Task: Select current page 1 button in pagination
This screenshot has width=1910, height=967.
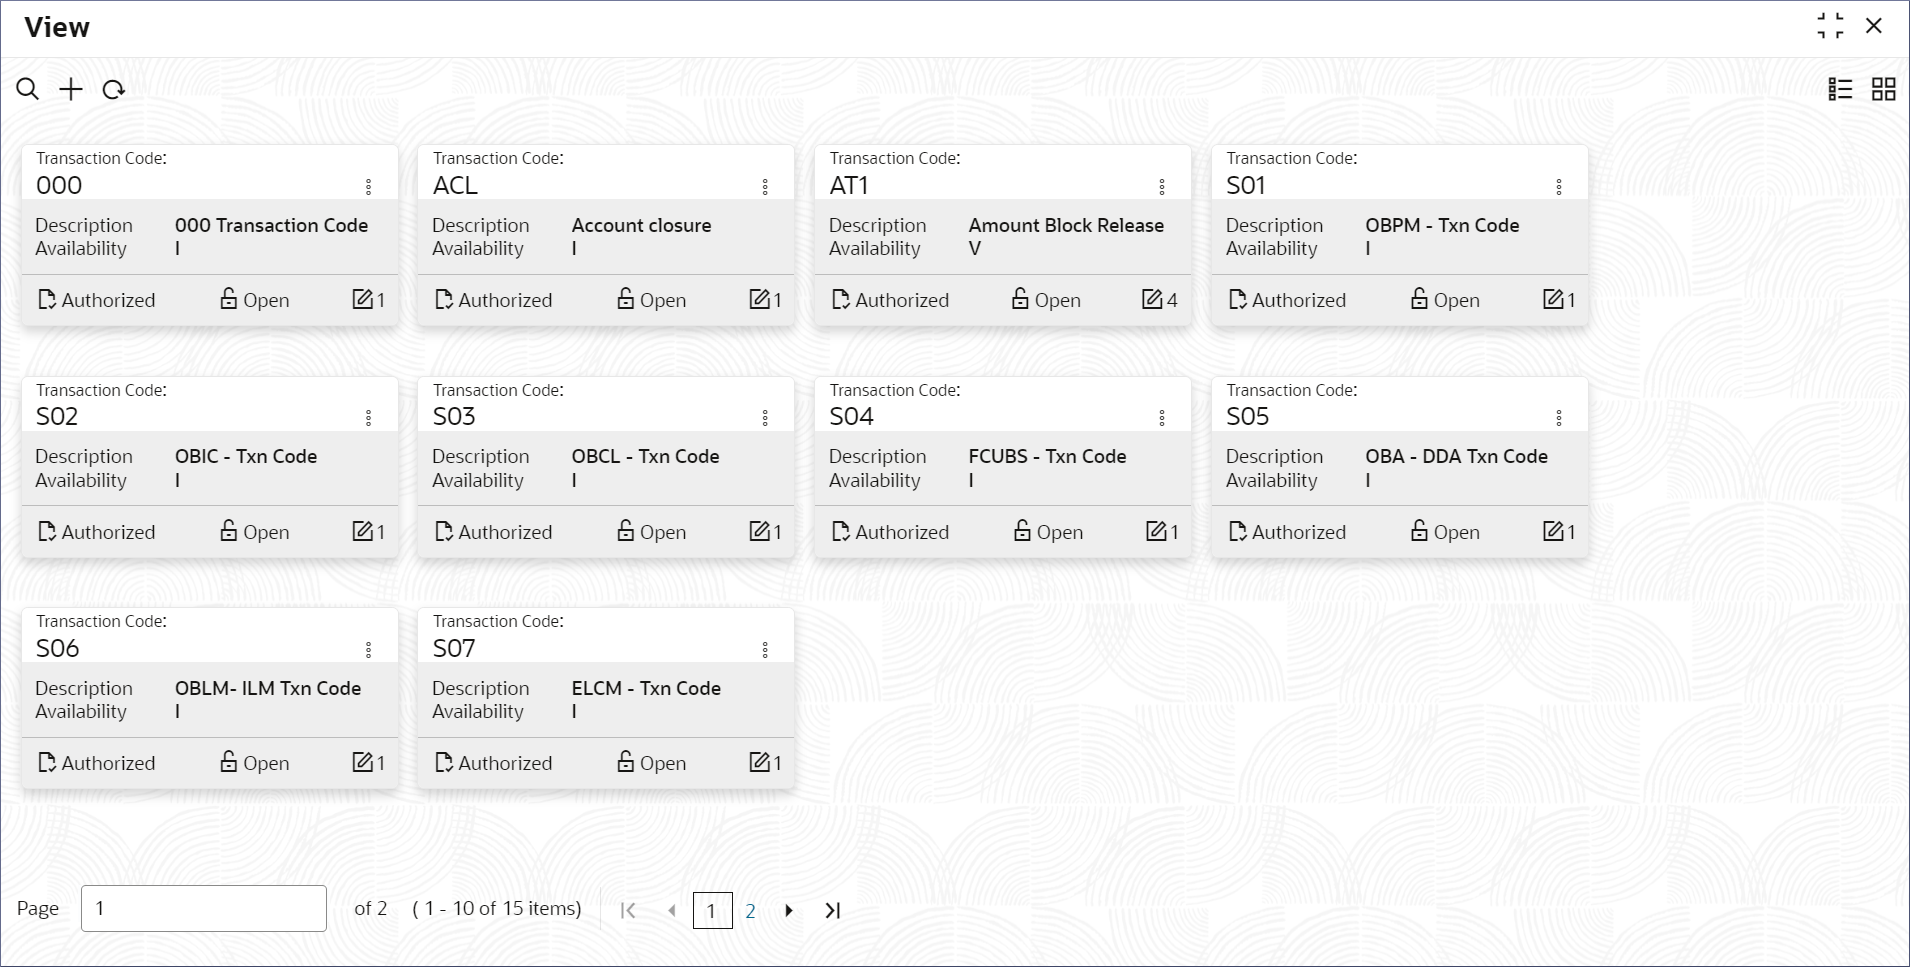Action: [x=712, y=911]
